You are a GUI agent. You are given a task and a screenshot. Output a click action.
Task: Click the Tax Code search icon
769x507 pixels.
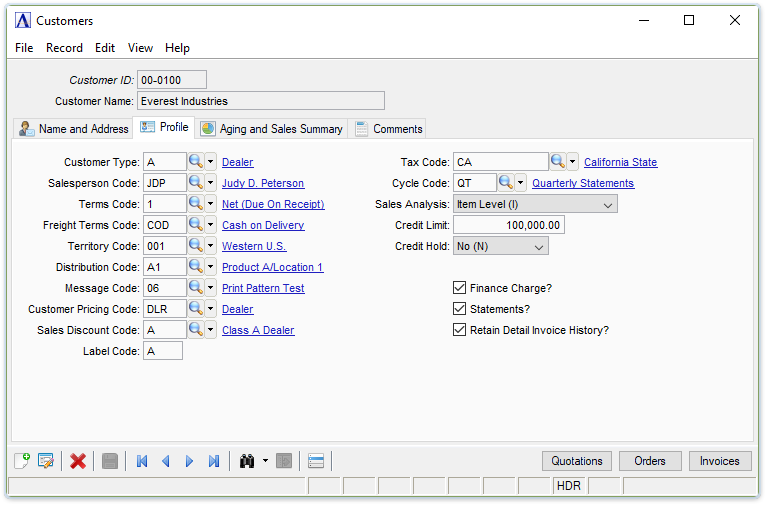point(558,162)
